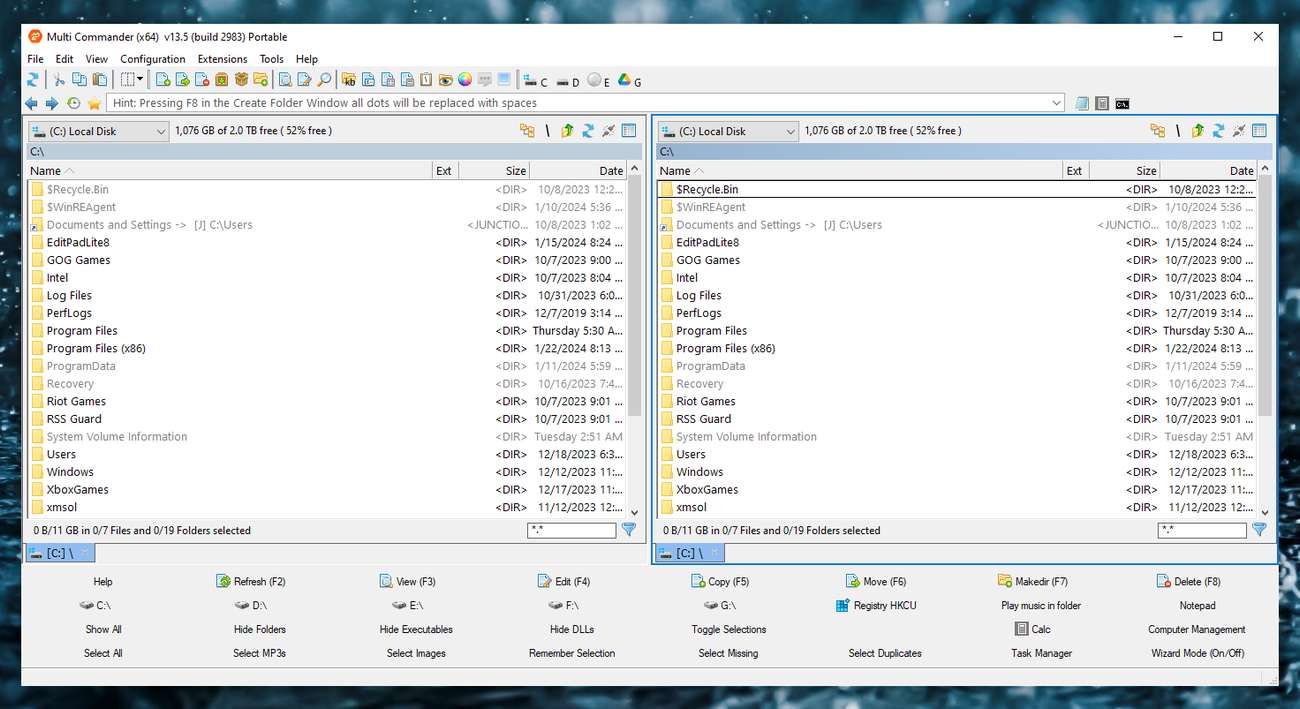Click the new folder toolbar icon
This screenshot has height=709, width=1300.
(x=261, y=80)
